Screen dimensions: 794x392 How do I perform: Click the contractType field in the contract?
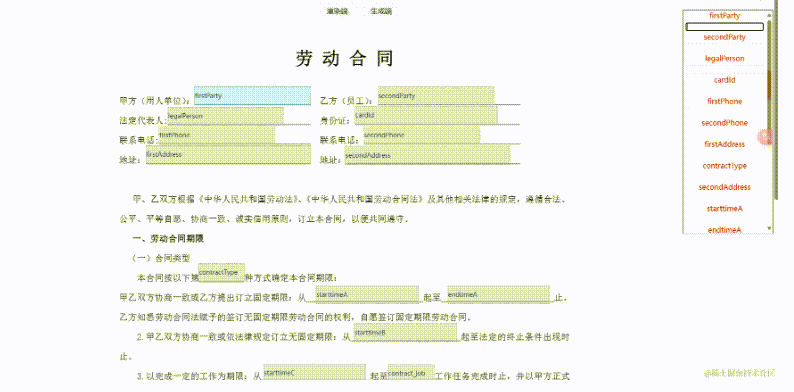tap(222, 273)
